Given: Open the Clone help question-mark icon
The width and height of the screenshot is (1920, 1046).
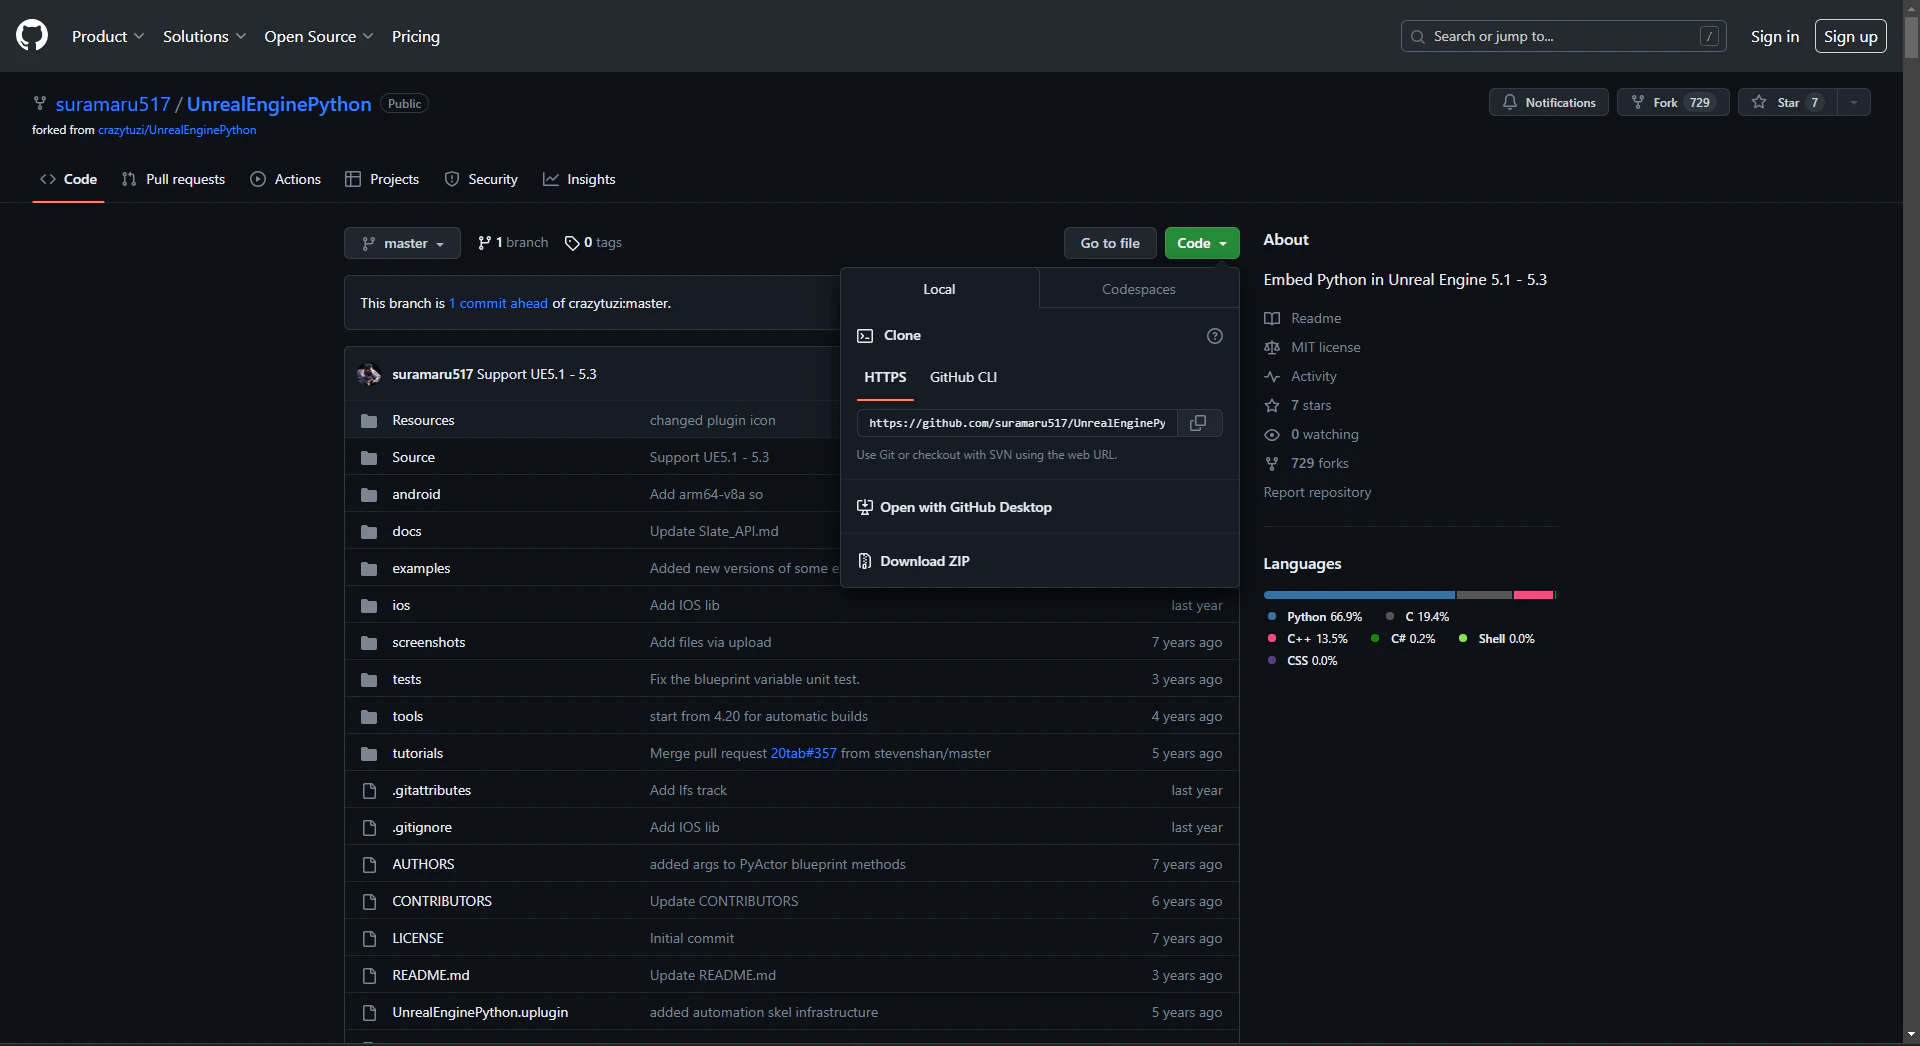Looking at the screenshot, I should click(x=1215, y=336).
